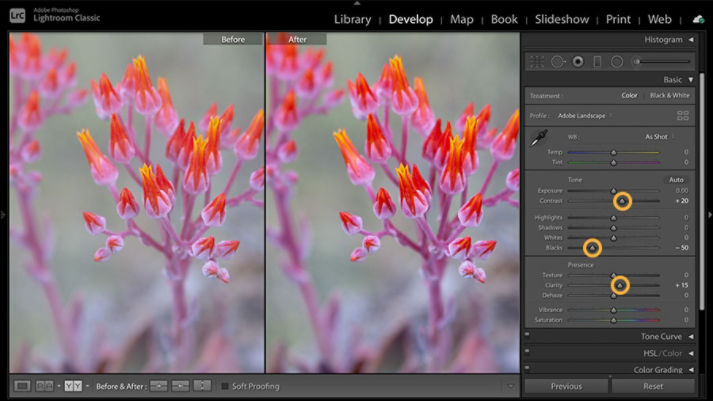Screen dimensions: 713x401
Task: Click the Before/After YY view icon
Action: click(73, 386)
